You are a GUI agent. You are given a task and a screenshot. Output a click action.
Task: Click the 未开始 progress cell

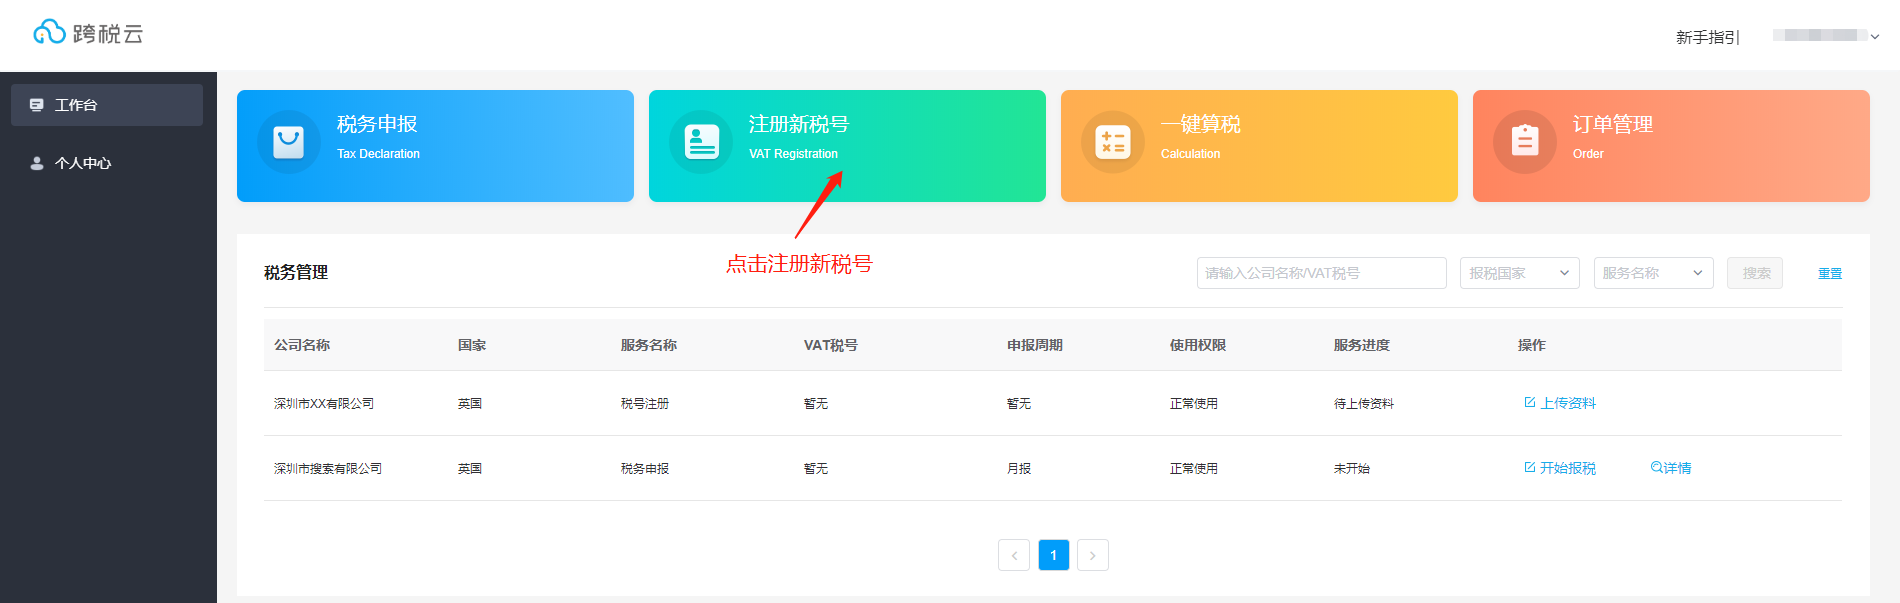(x=1352, y=469)
